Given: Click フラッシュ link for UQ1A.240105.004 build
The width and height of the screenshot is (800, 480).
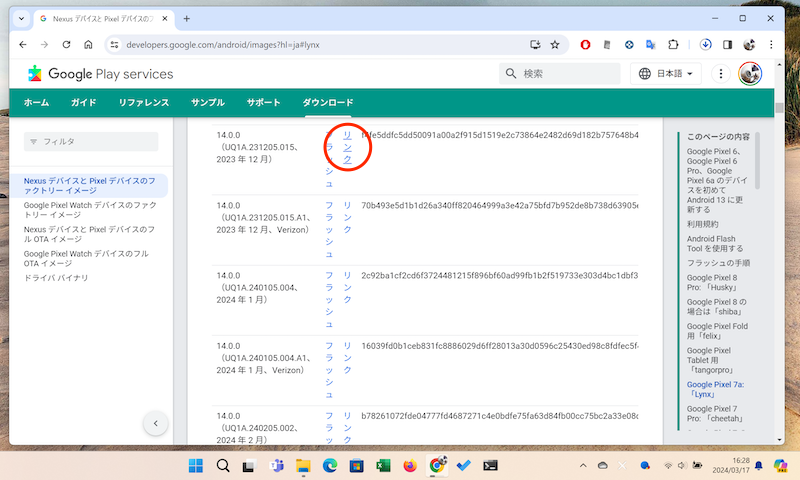Looking at the screenshot, I should pos(329,297).
